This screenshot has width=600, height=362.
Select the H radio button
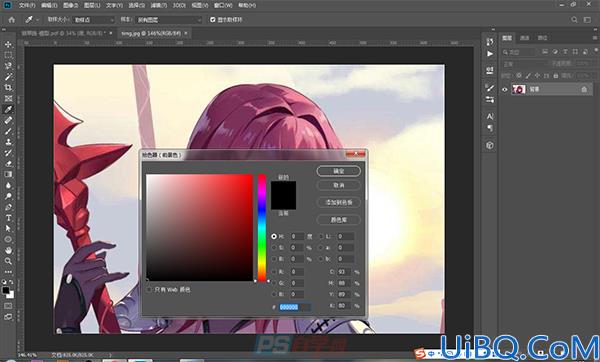point(274,236)
